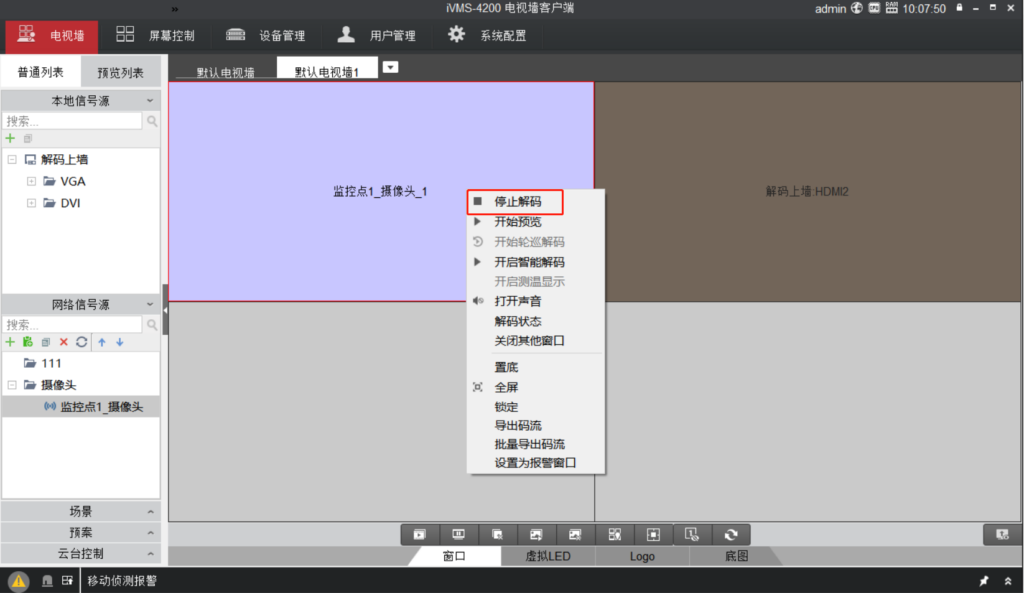
Task: Open the dropdown arrow beside 默认电视墙1 tab
Action: click(x=391, y=67)
